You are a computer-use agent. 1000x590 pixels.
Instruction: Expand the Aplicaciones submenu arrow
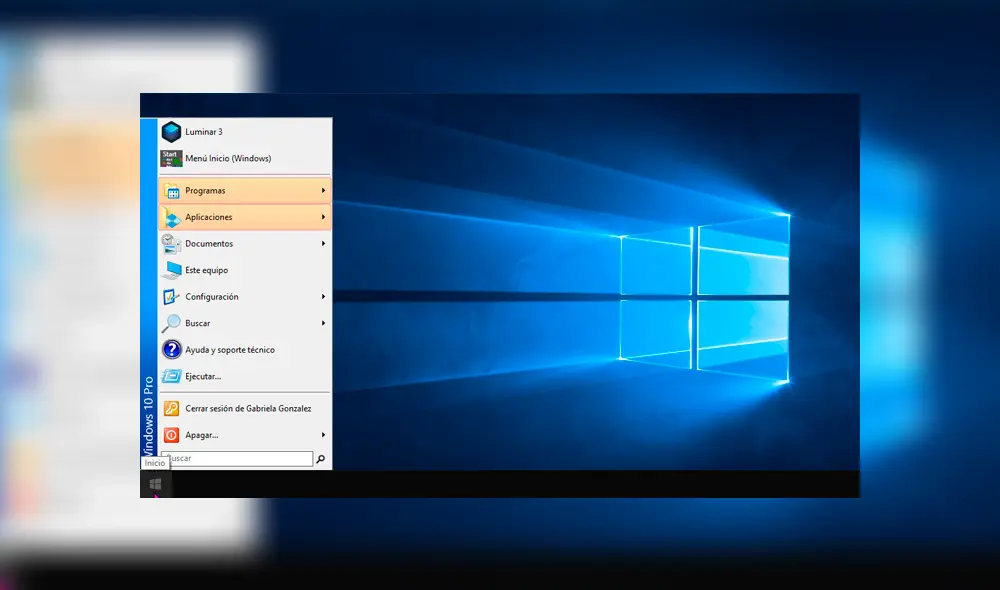(325, 217)
